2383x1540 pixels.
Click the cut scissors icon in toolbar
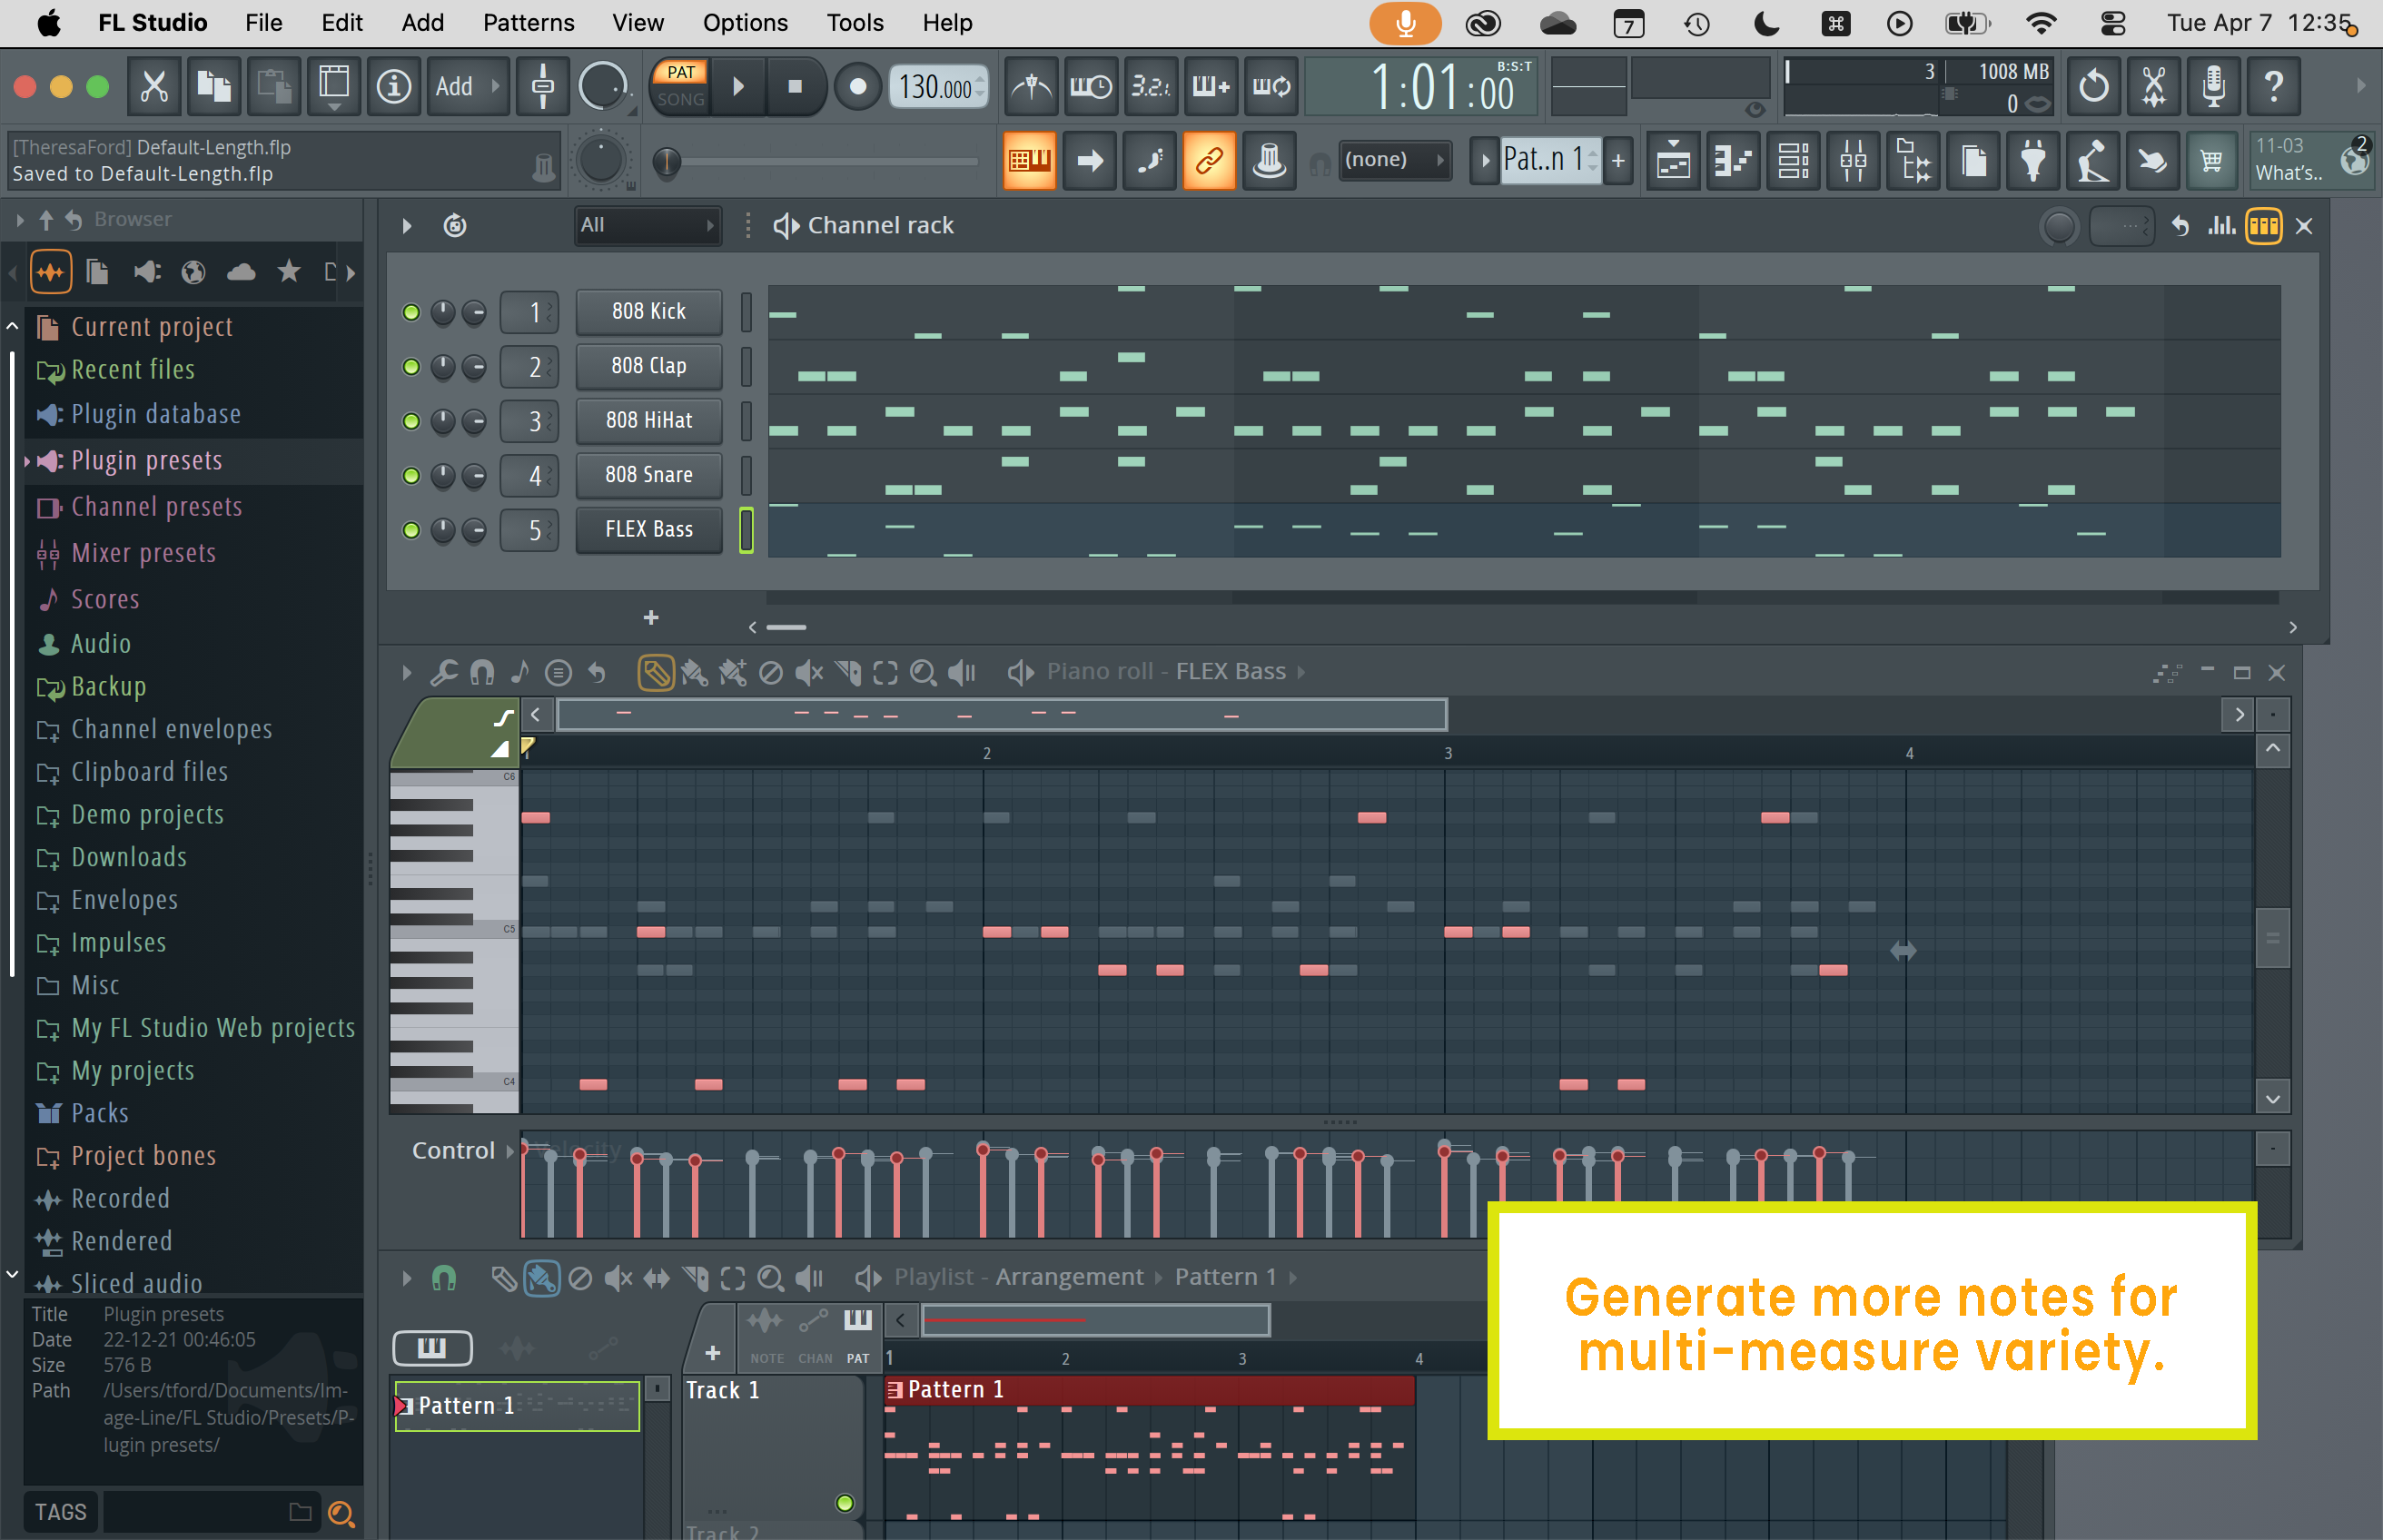pos(154,86)
